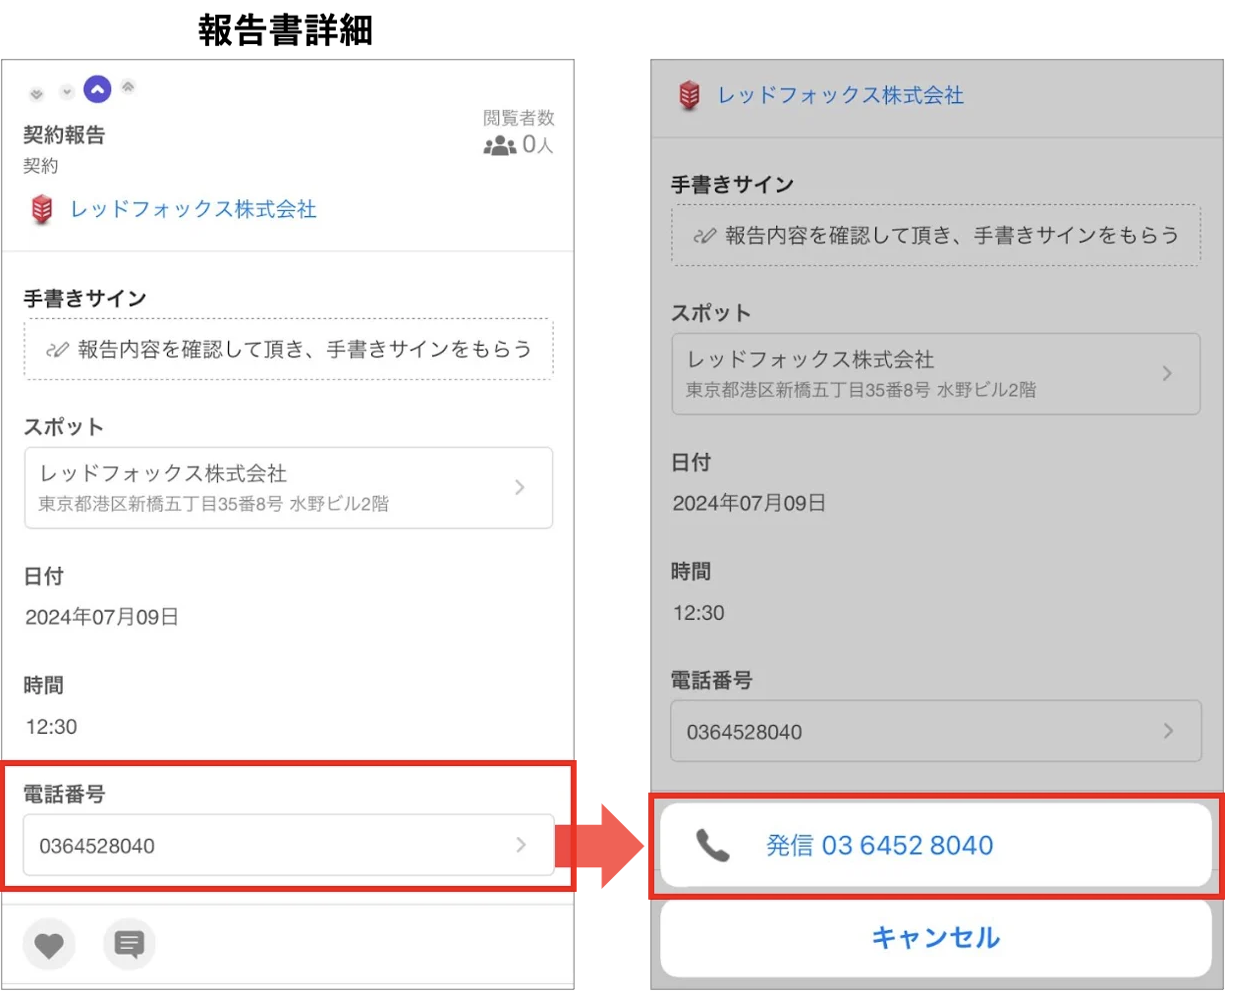Click the time 12:30 in right panel
Screen dimensions: 1246x1008
[x=699, y=613]
